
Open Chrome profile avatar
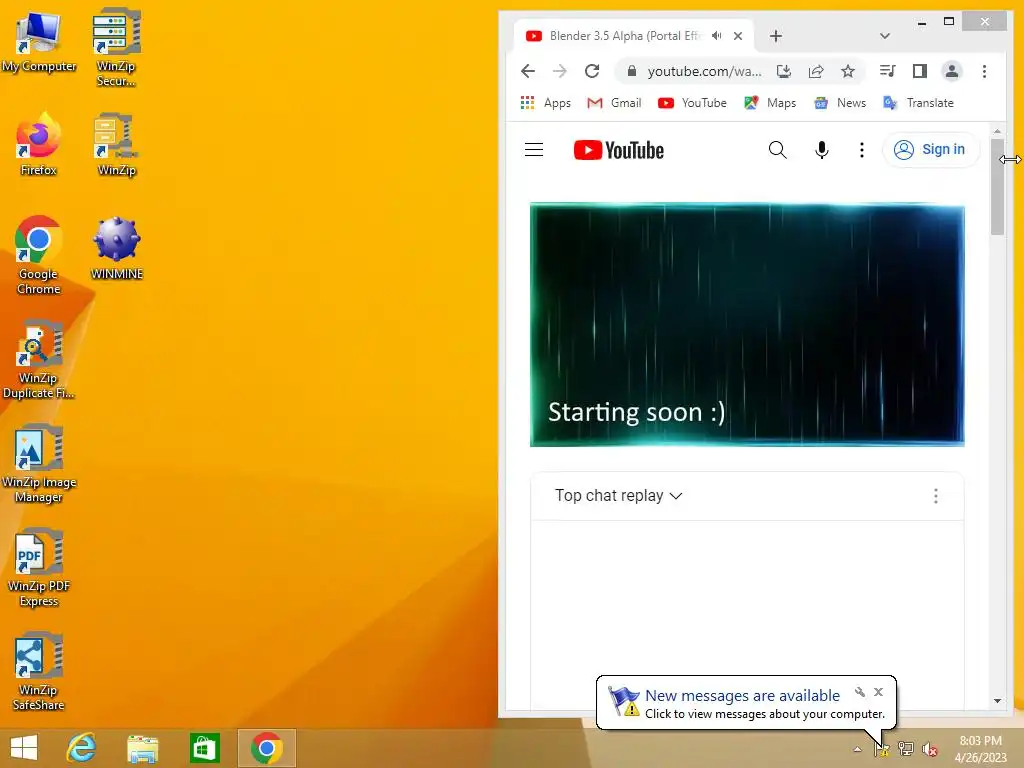952,71
